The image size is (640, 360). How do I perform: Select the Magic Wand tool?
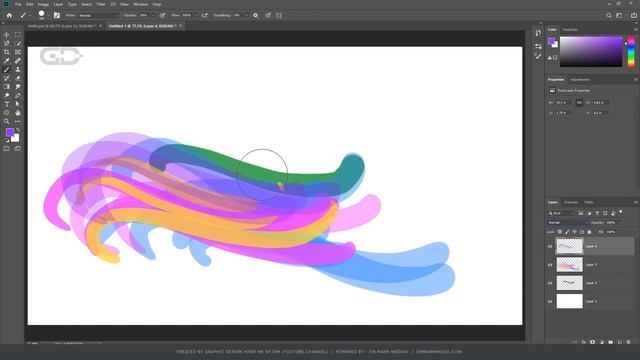18,43
